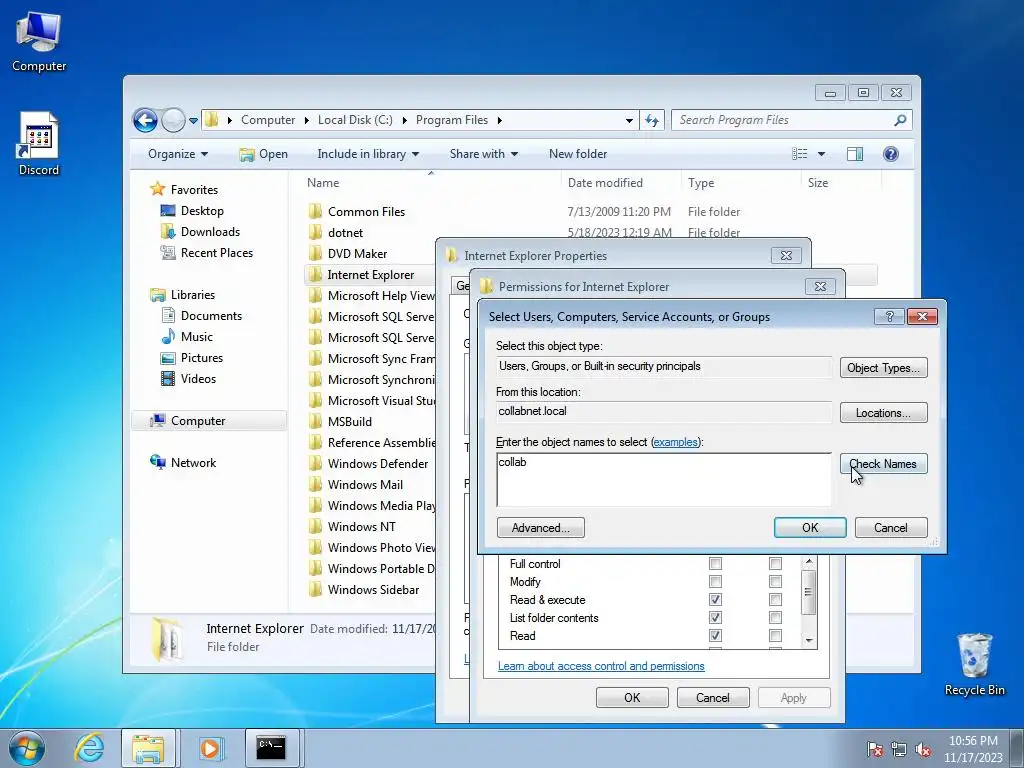Click the search magnifier in Program Files search
This screenshot has width=1024, height=768.
[900, 120]
